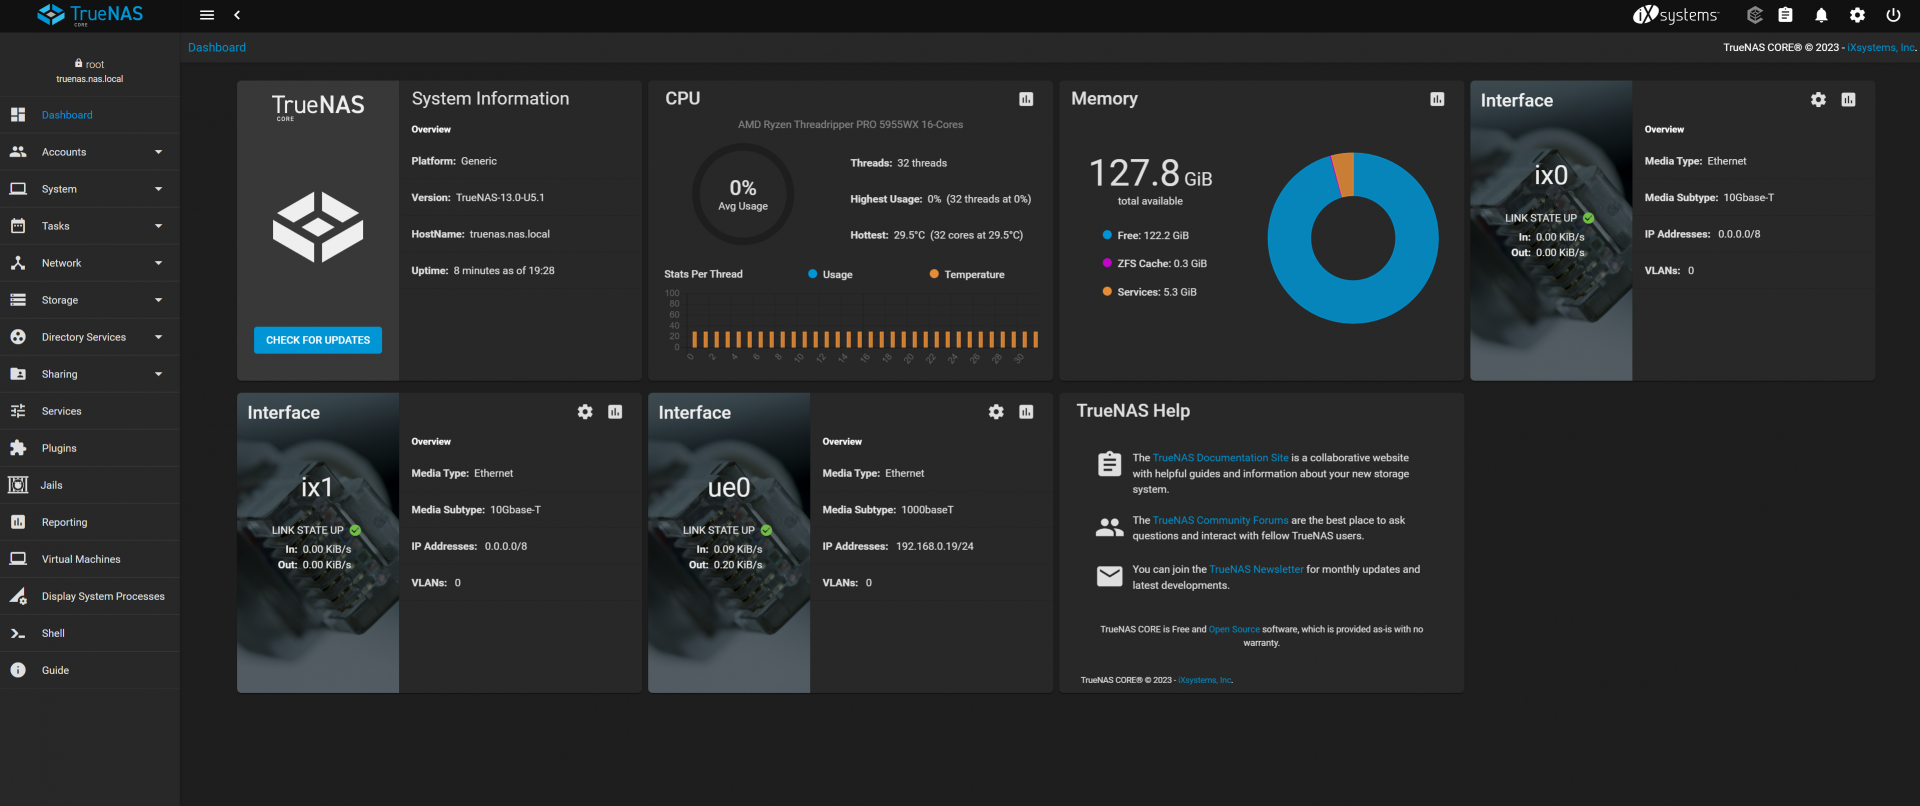Screen dimensions: 1920x806
Task: Expand the Storage menu arrow
Action: point(158,300)
